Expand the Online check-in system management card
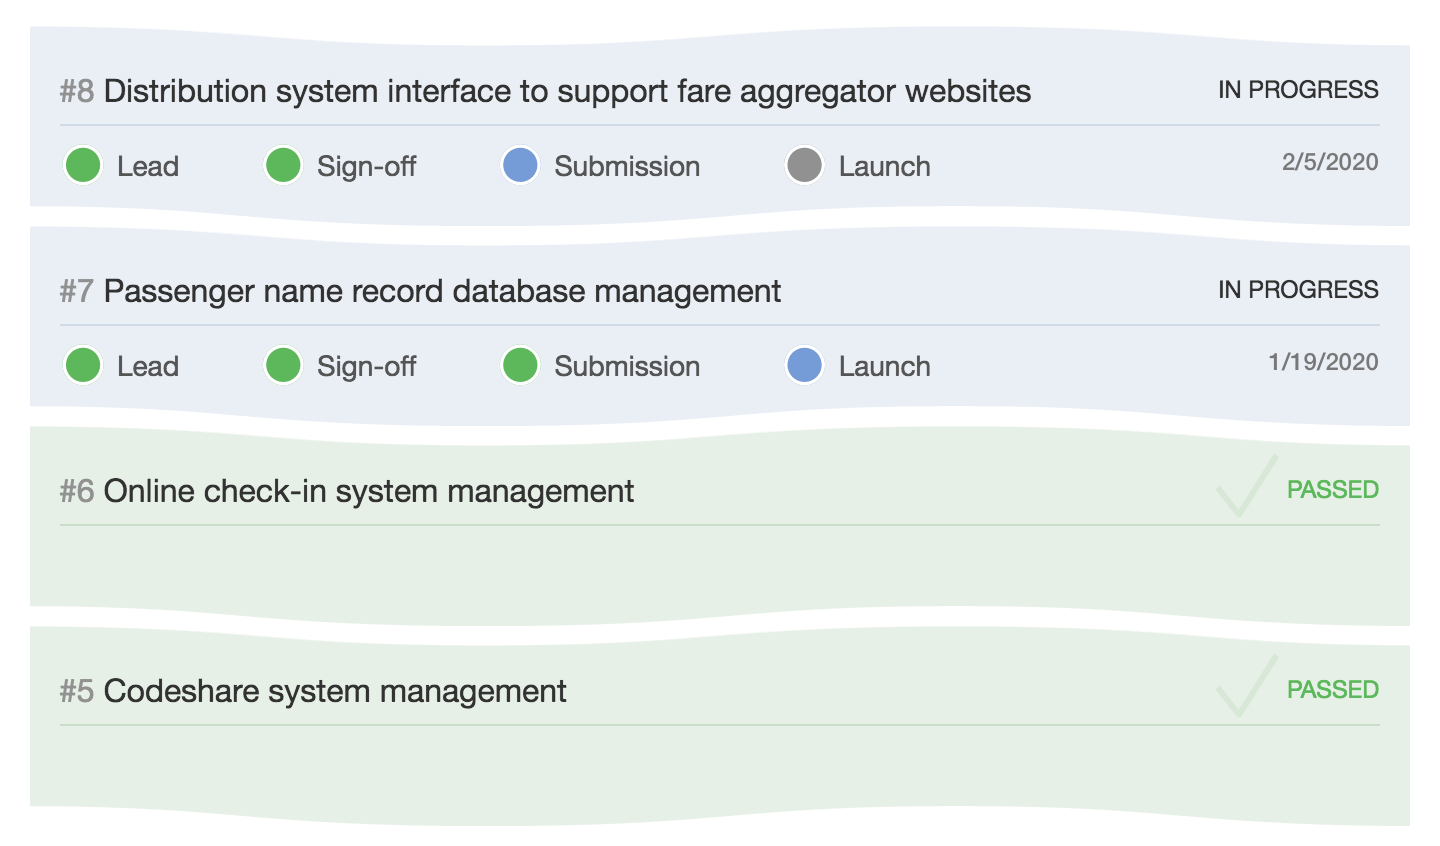This screenshot has height=846, width=1440. [370, 491]
